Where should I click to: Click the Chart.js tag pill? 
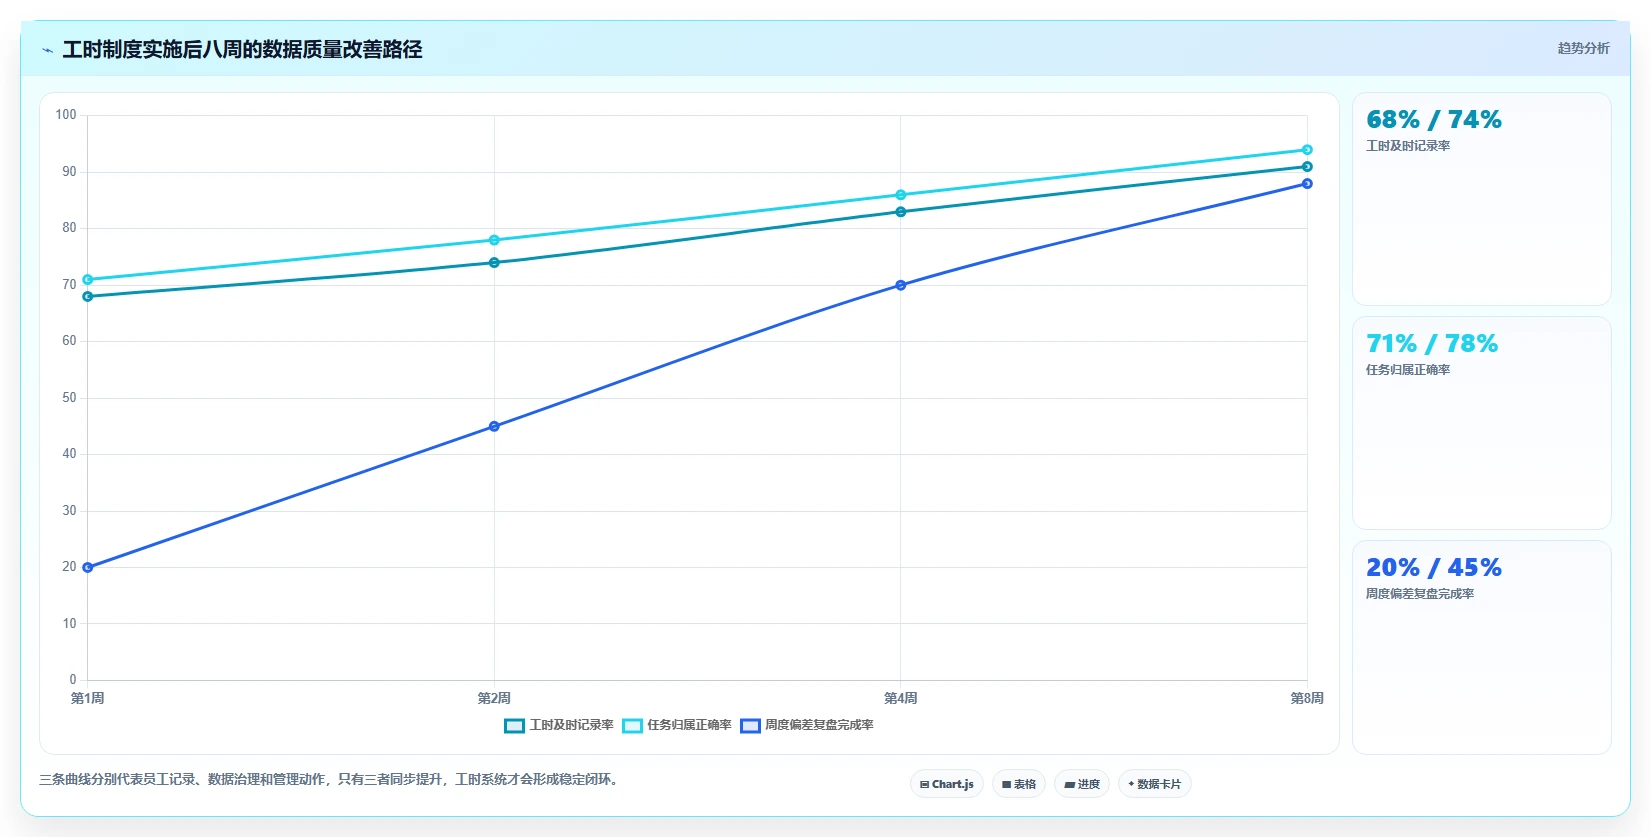[947, 784]
